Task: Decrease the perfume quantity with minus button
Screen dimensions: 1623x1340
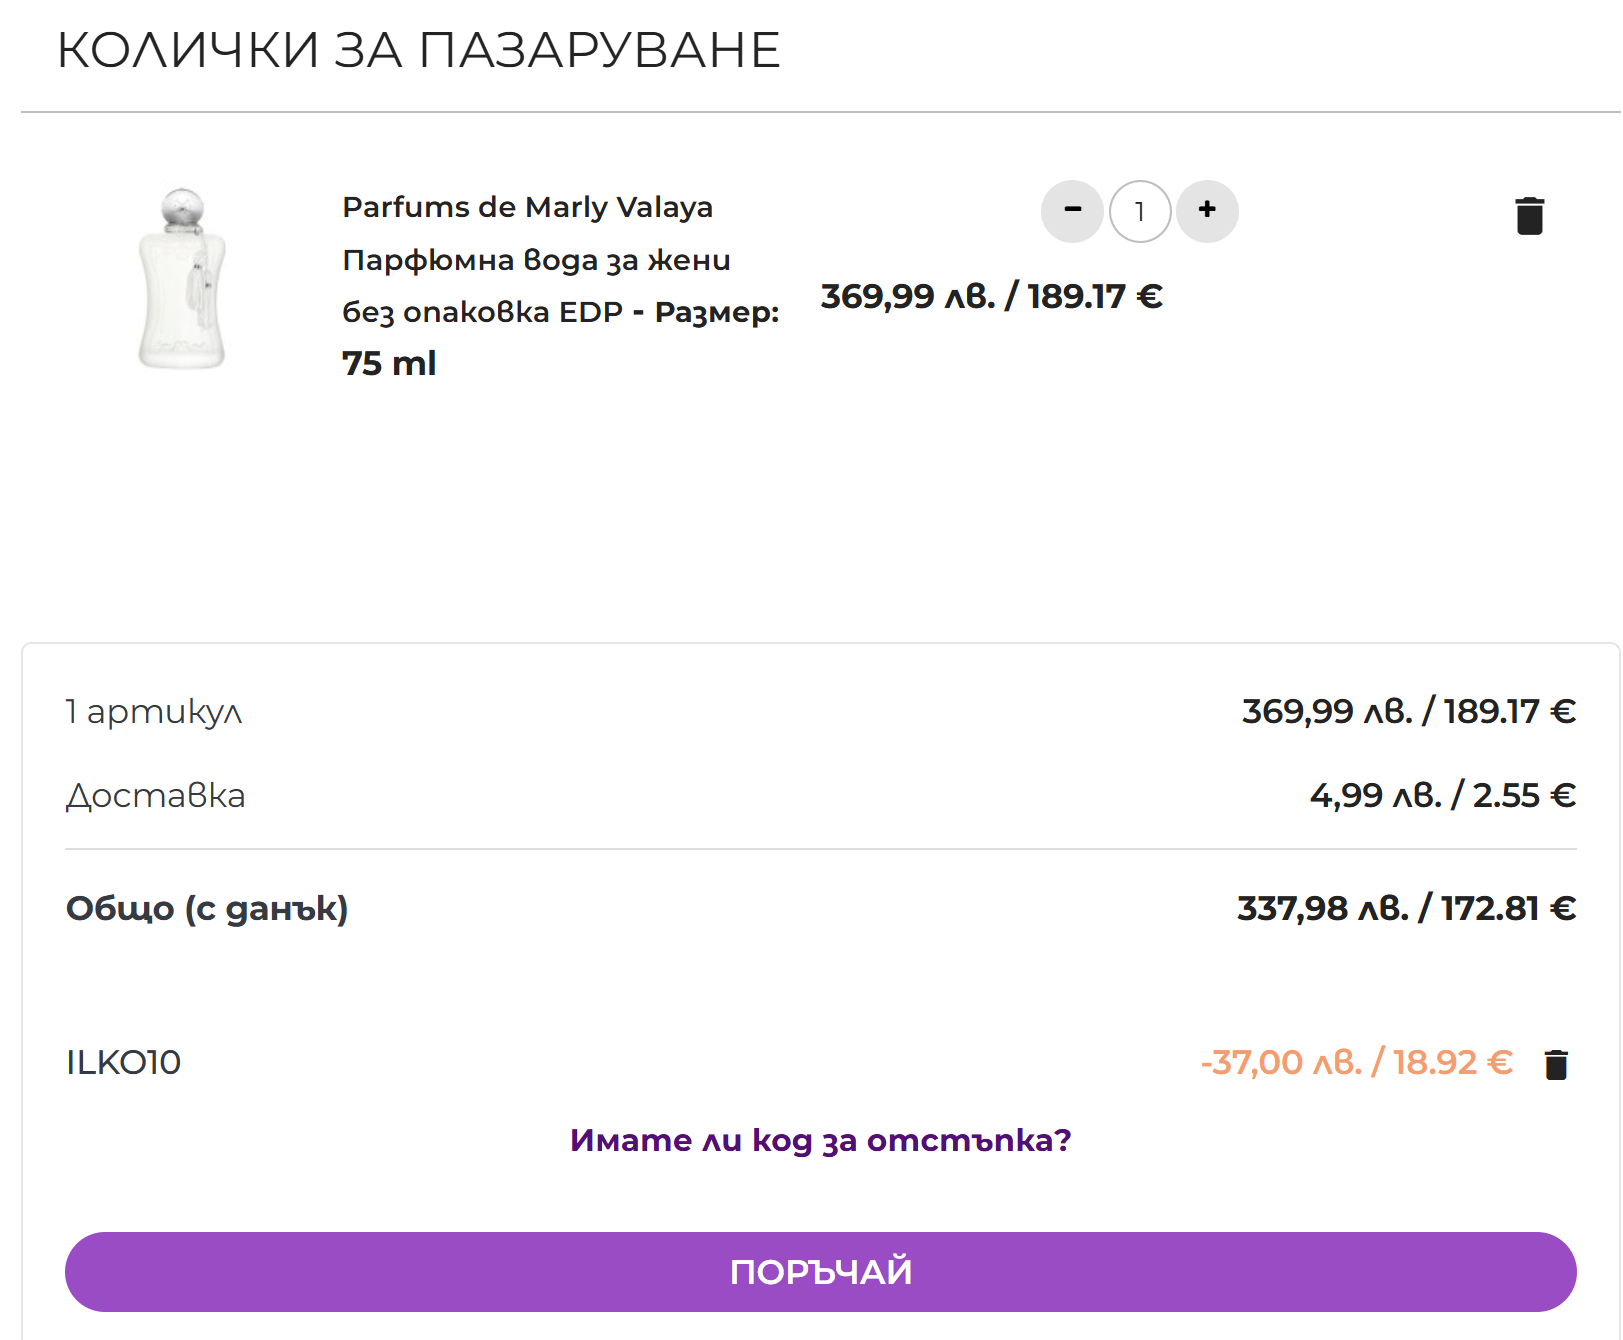Action: pos(1072,211)
